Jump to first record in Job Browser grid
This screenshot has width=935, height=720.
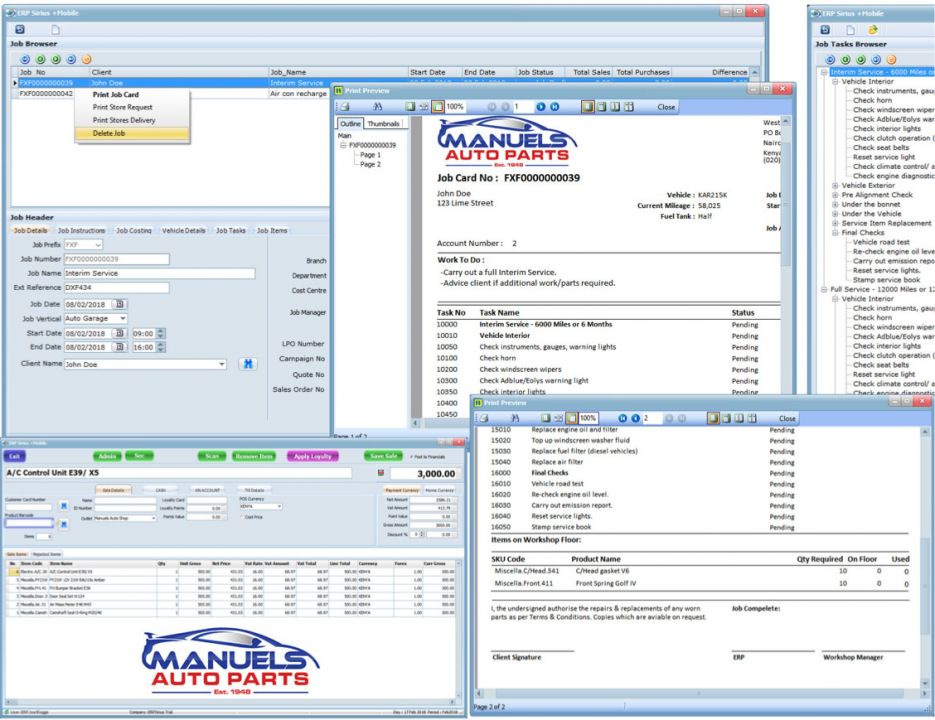coord(25,59)
